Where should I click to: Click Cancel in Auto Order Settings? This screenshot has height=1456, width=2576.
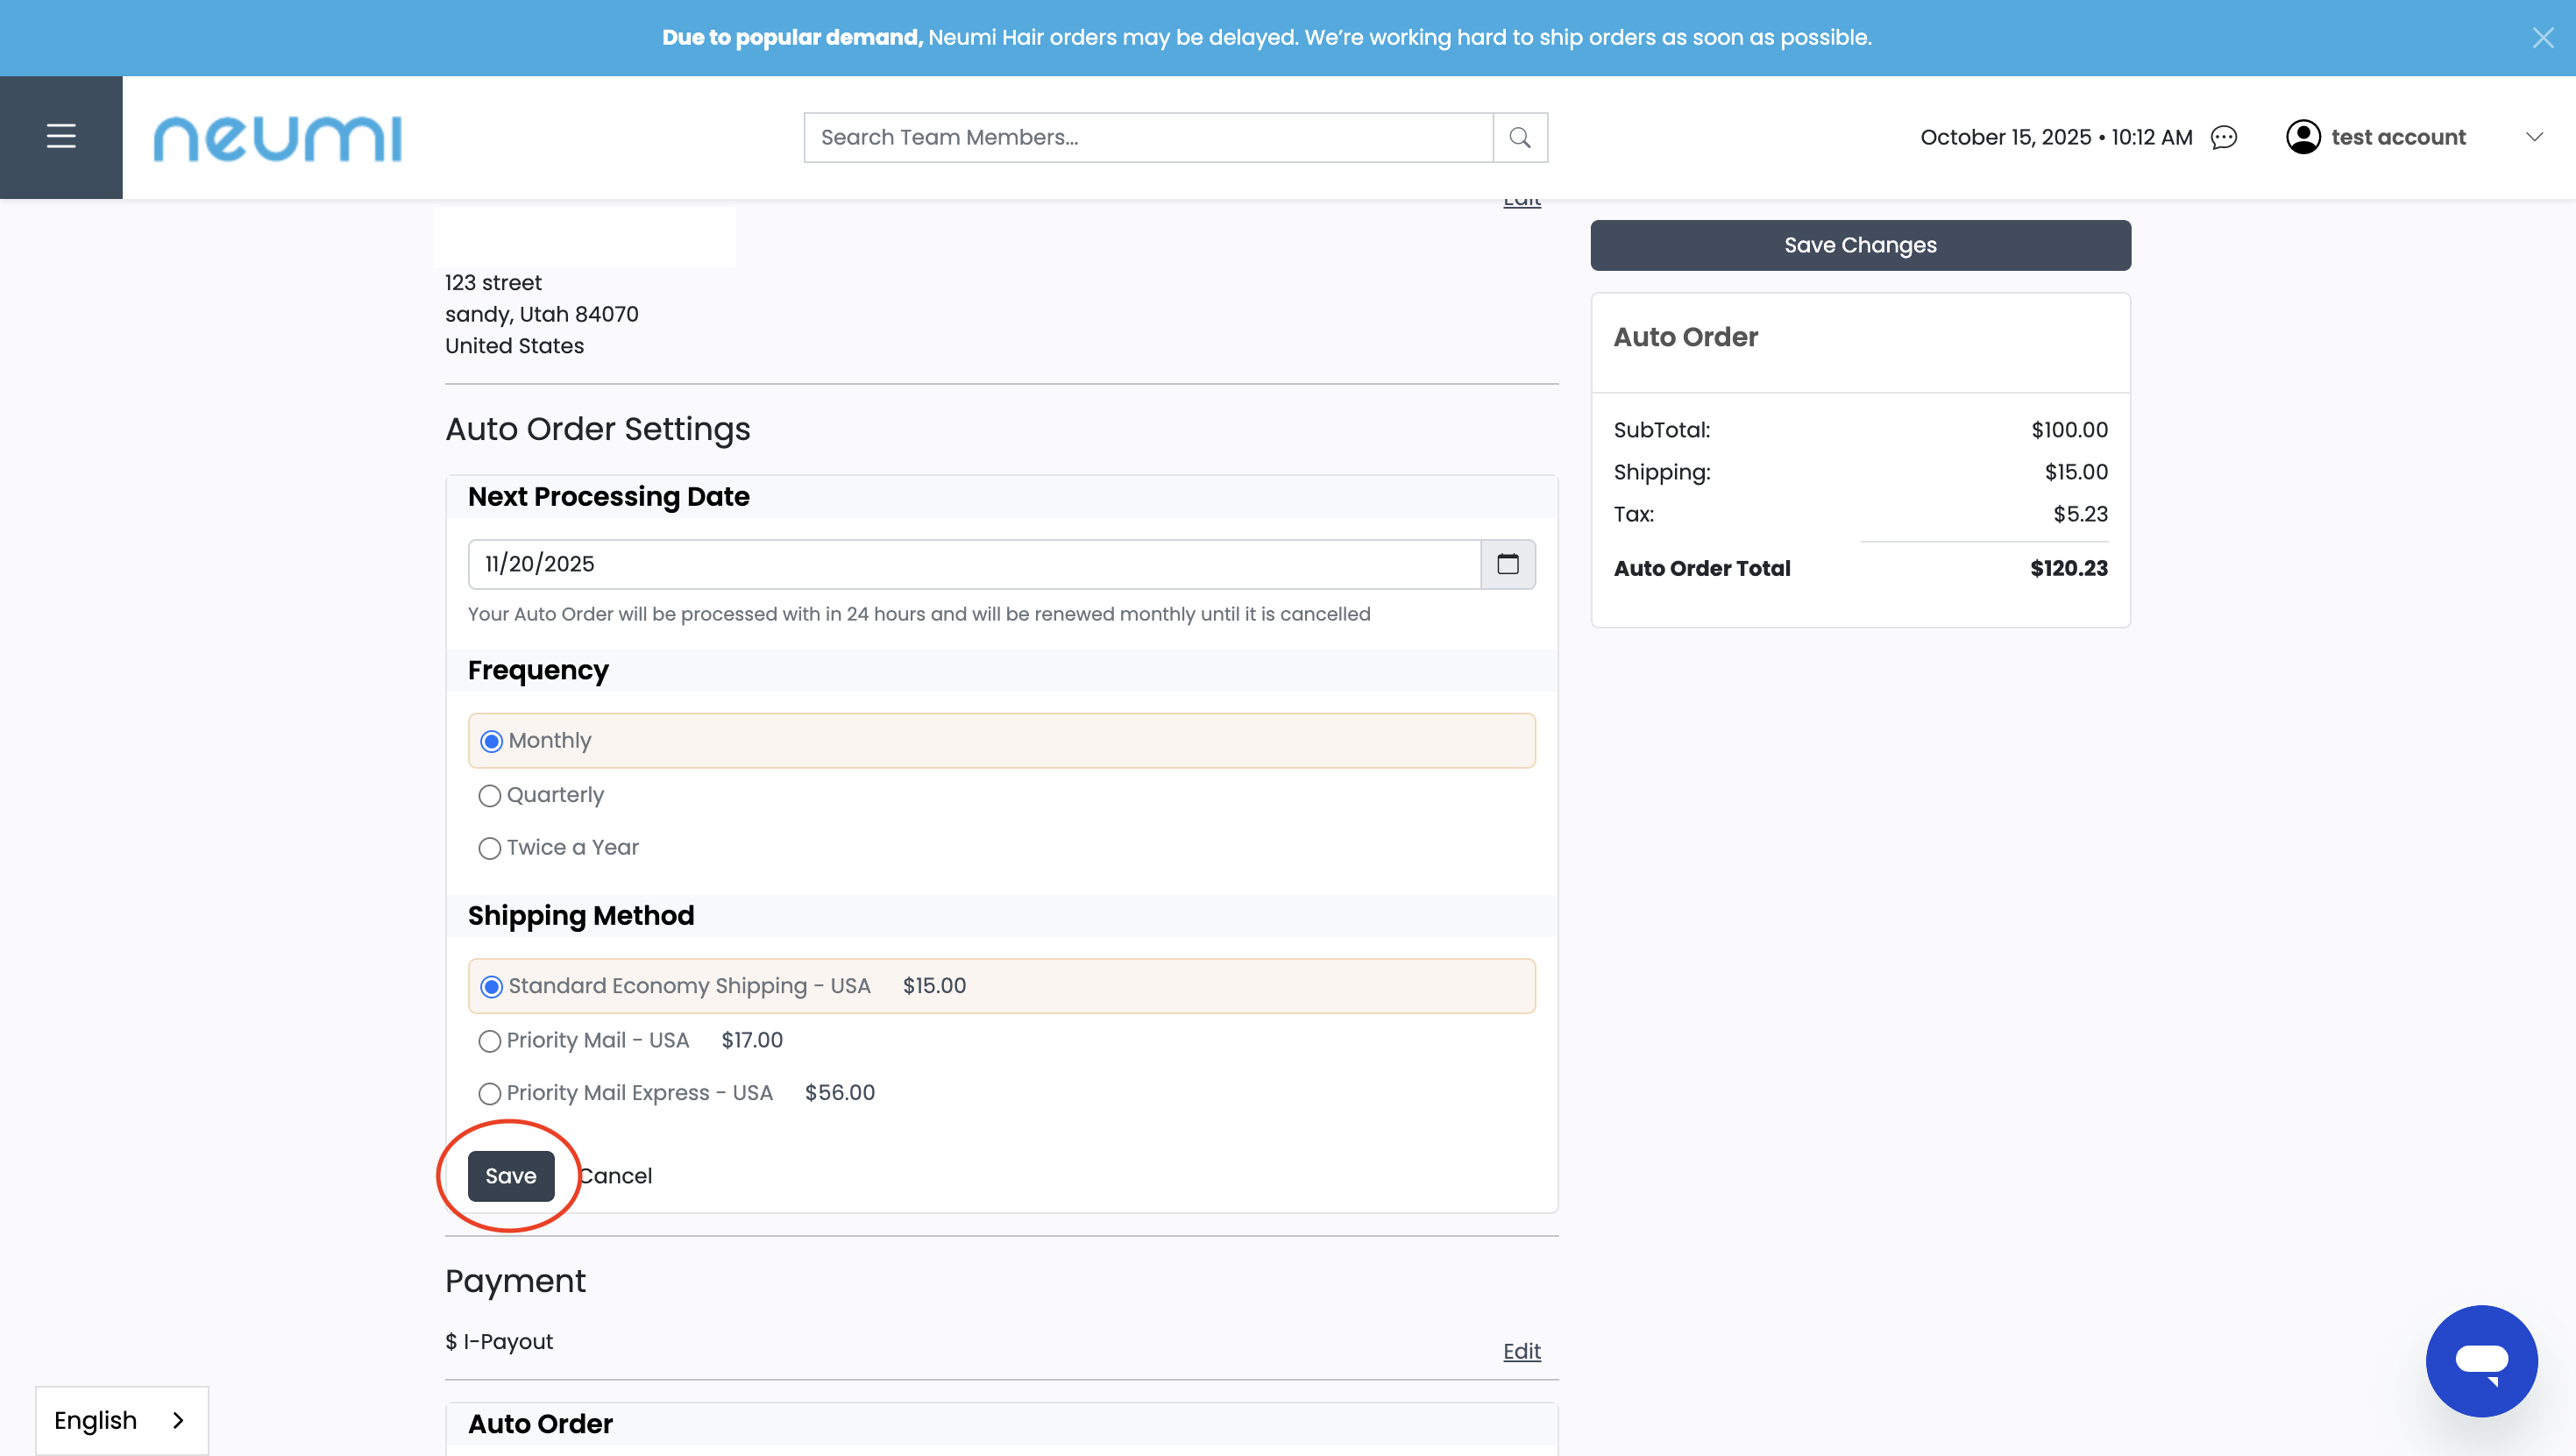(617, 1176)
